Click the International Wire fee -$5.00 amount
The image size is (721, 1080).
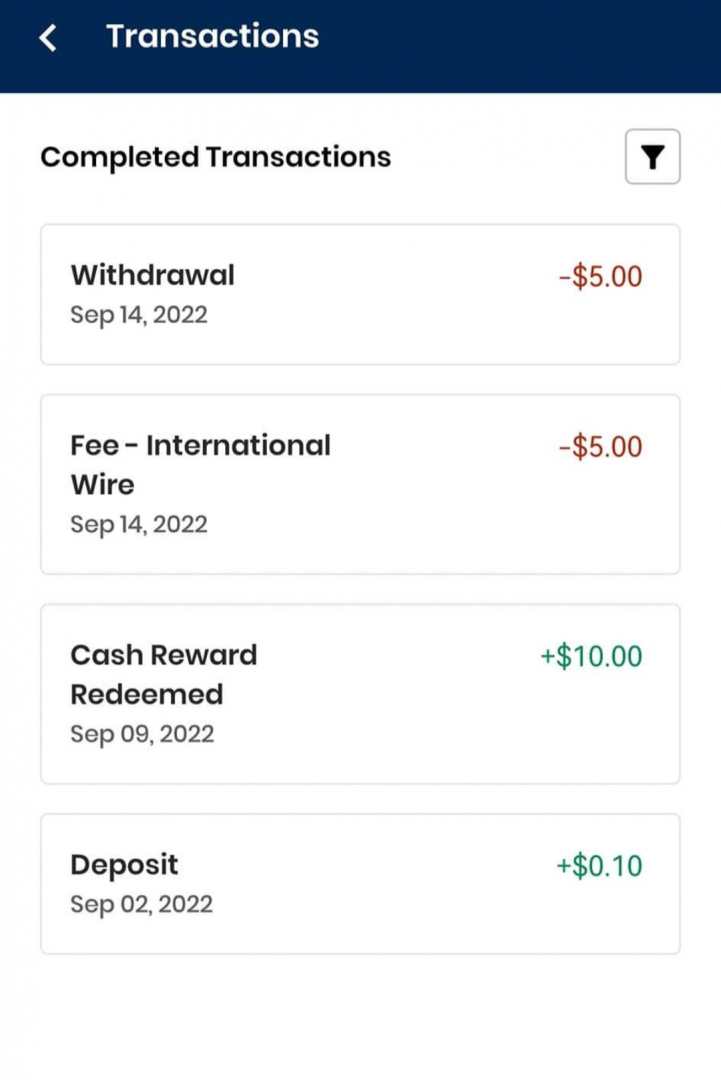pyautogui.click(x=600, y=446)
